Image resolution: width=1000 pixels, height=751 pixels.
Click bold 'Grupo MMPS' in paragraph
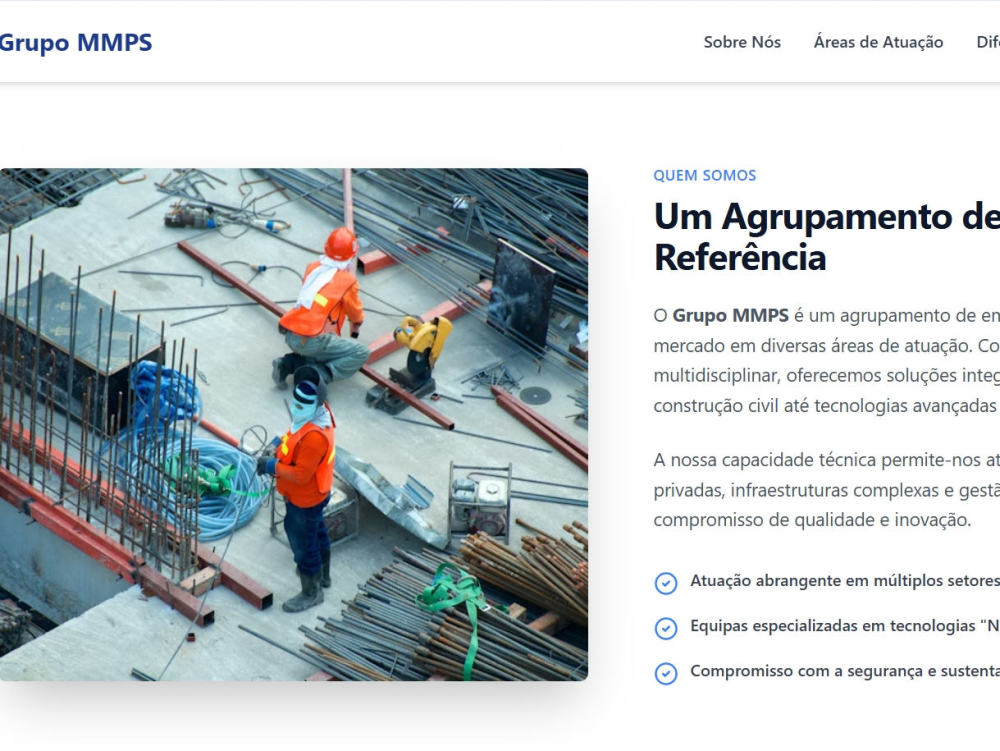coord(730,316)
